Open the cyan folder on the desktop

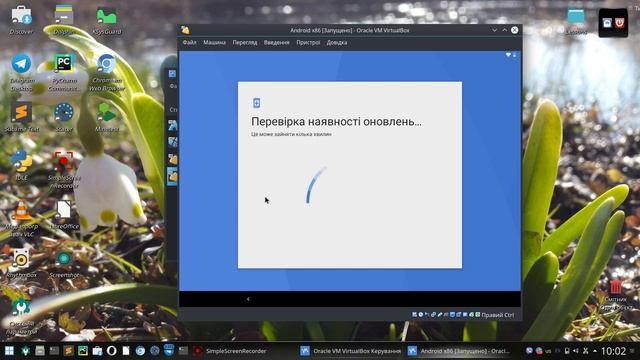click(576, 16)
